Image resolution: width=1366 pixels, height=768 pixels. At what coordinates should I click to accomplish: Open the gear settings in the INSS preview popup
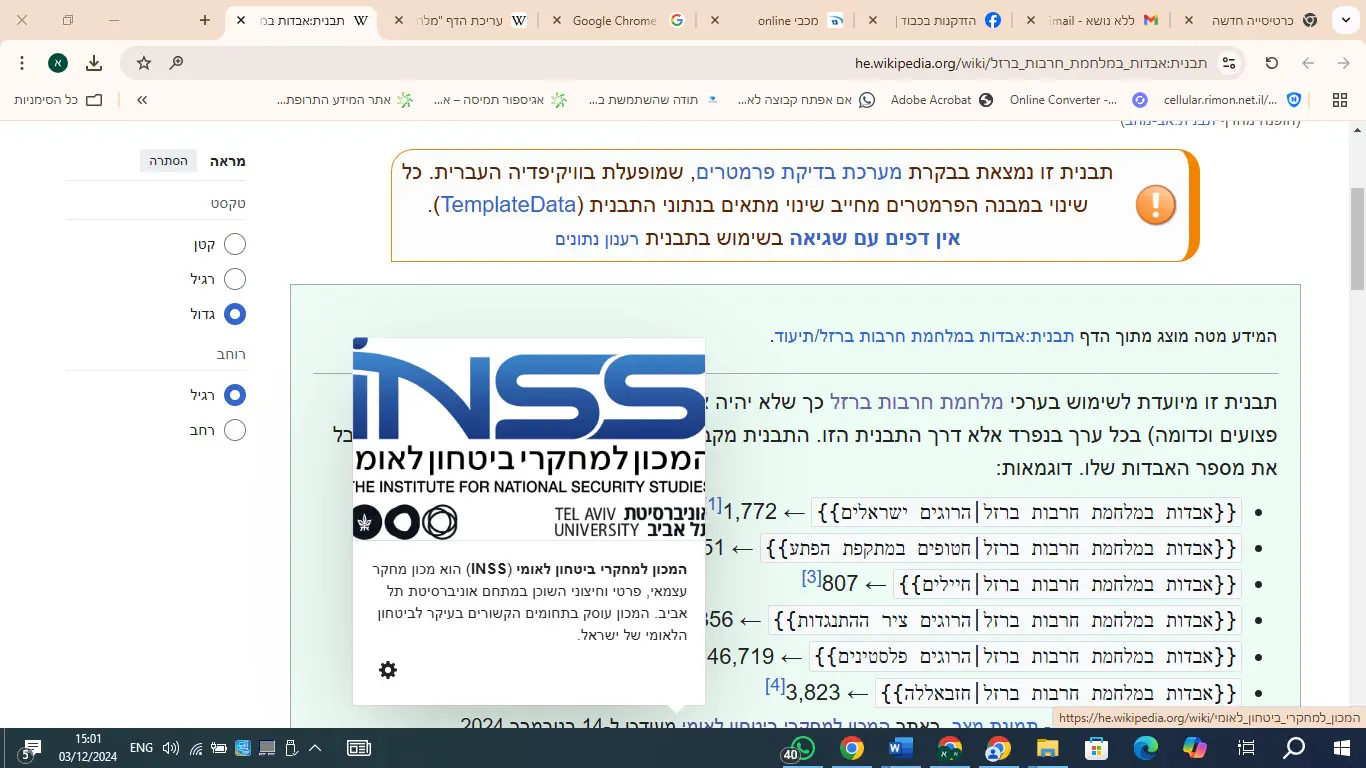point(388,670)
